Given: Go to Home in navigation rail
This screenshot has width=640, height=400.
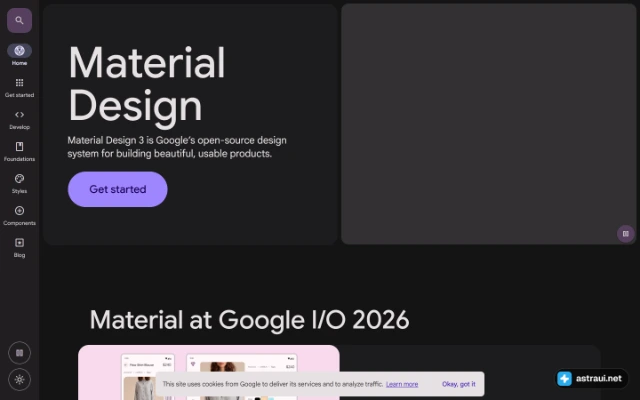Looking at the screenshot, I should click(19, 55).
